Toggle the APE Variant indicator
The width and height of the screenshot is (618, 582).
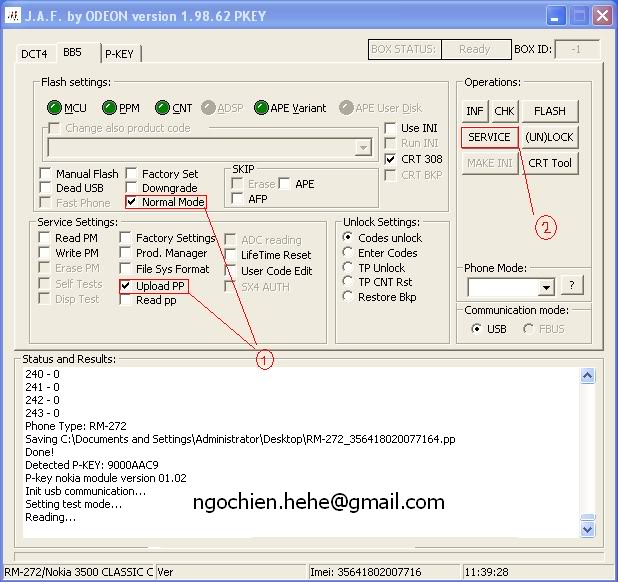[x=262, y=107]
